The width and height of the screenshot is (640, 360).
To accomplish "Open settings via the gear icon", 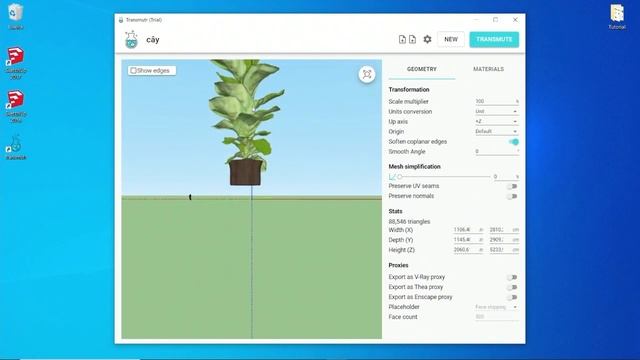I will [427, 39].
